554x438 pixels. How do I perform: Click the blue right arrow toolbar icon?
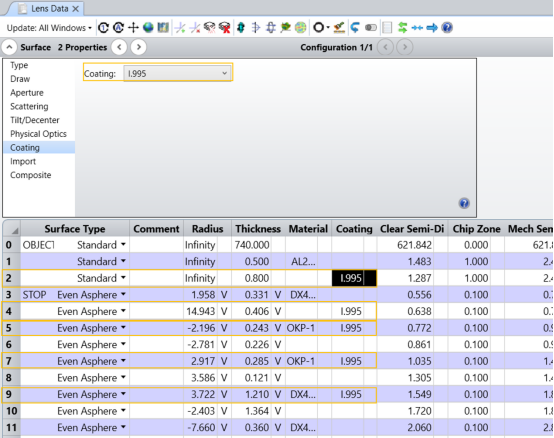[x=432, y=28]
